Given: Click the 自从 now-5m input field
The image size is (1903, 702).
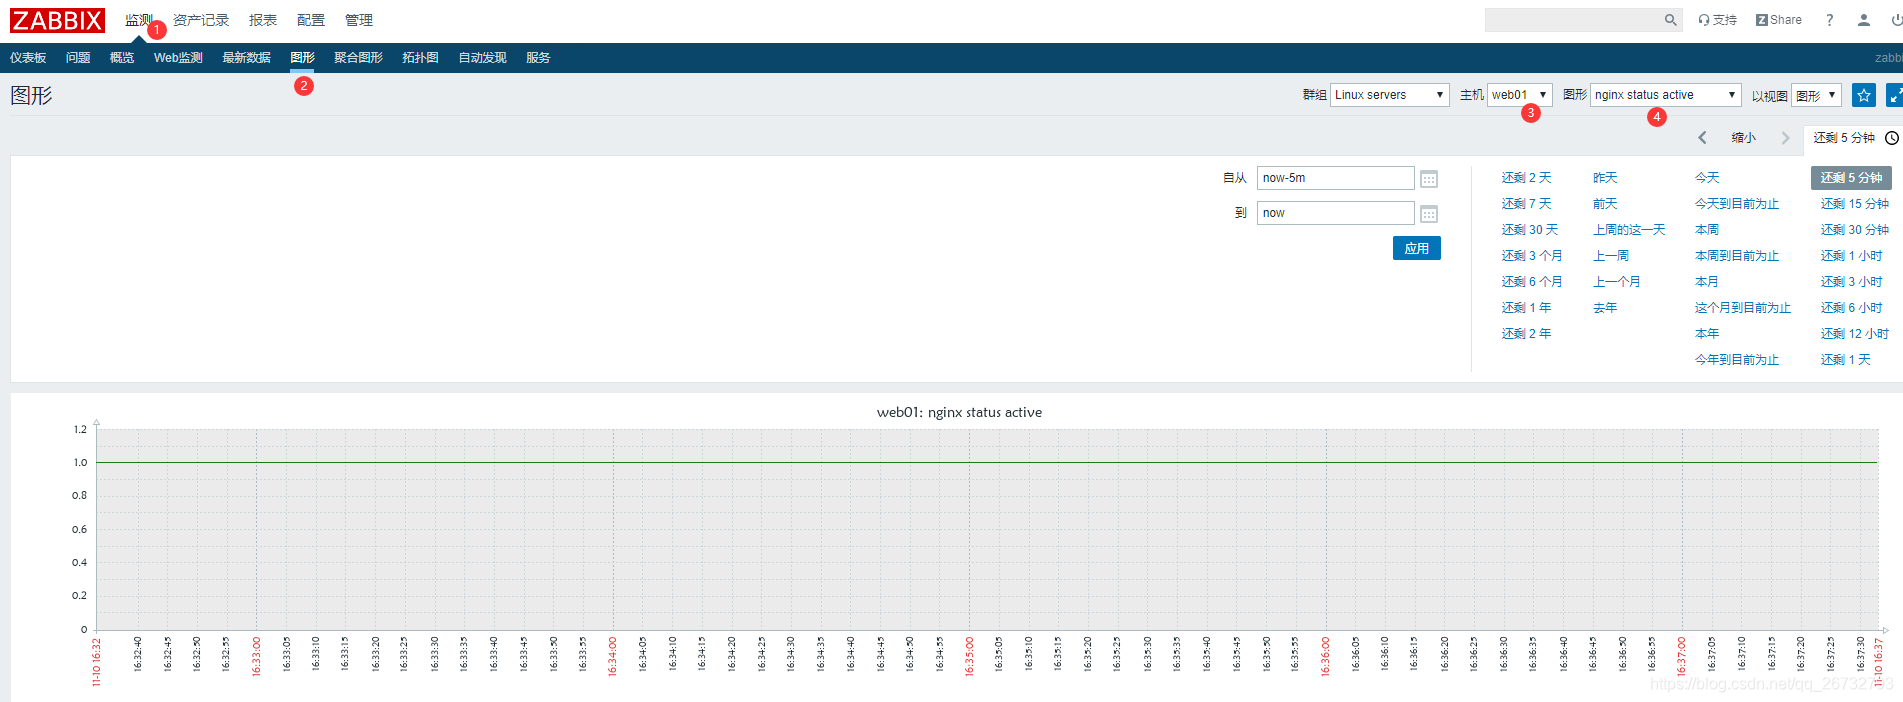Looking at the screenshot, I should (1336, 178).
